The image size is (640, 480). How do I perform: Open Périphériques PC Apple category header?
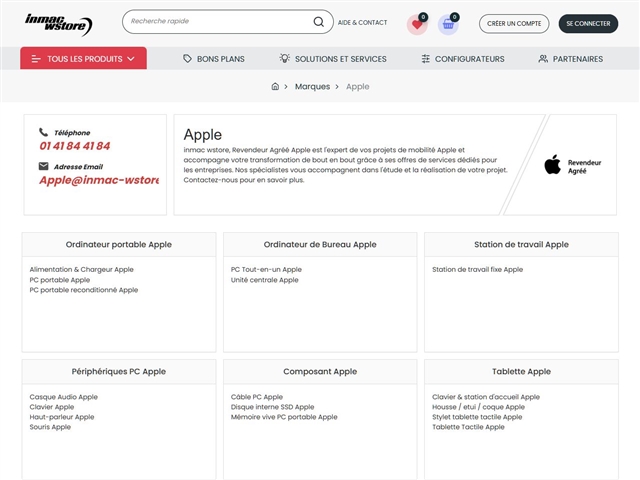[x=119, y=371]
